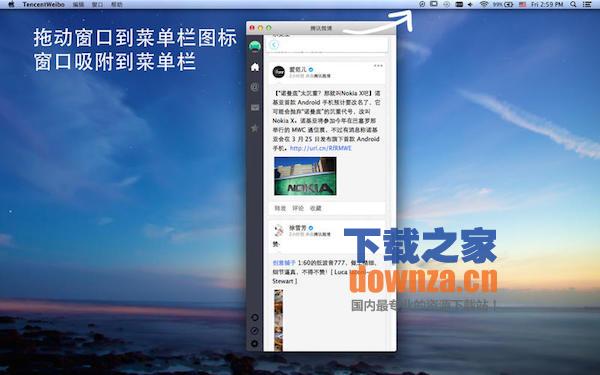Image resolution: width=600 pixels, height=375 pixels.
Task: Open the 窗口 menu in menu bar
Action: point(98,5)
